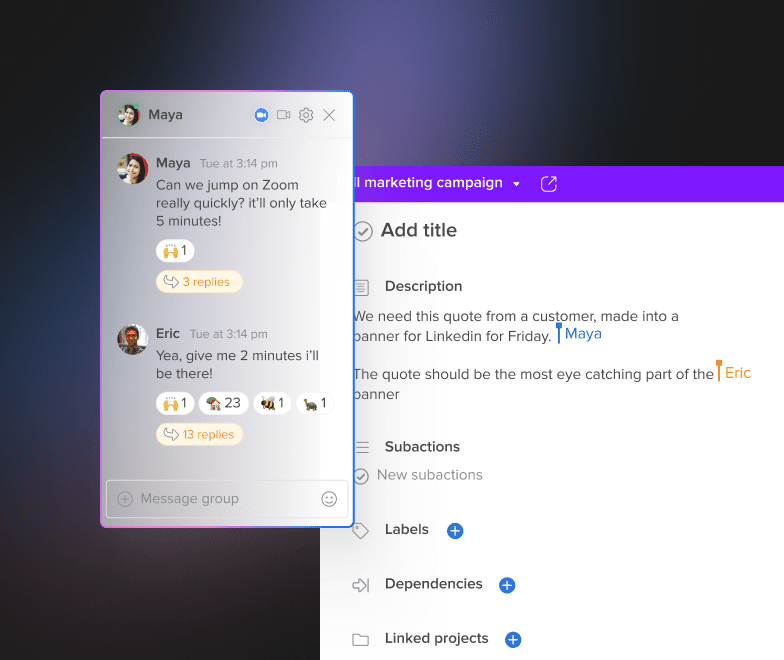This screenshot has height=660, width=784.
Task: Check off the New subactions item
Action: point(361,476)
